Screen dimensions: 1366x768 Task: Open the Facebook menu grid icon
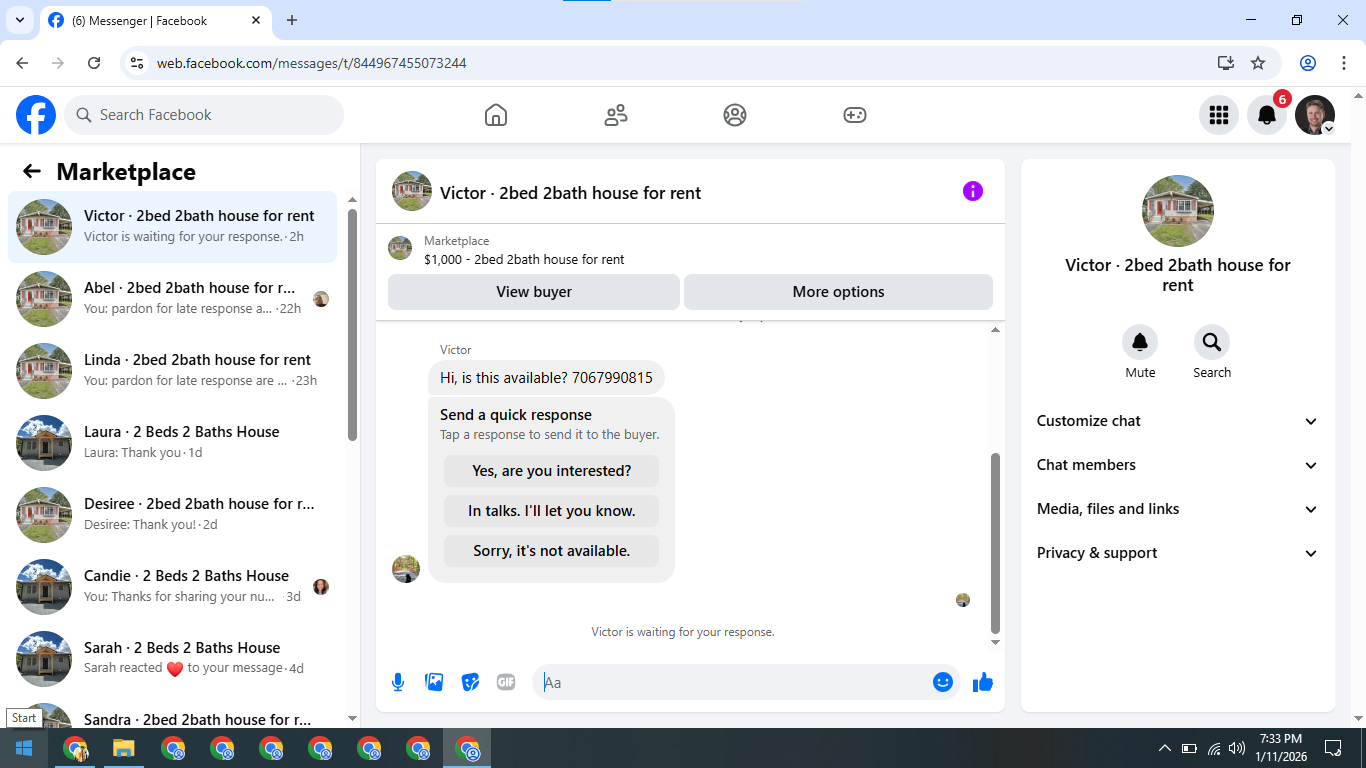pos(1219,115)
